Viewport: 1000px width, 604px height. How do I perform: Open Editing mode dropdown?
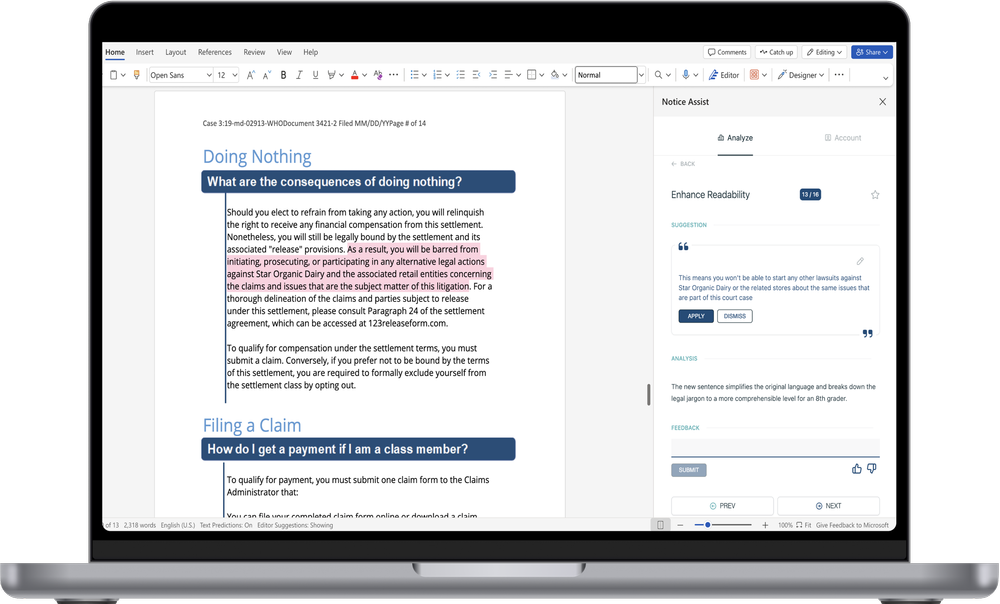825,52
